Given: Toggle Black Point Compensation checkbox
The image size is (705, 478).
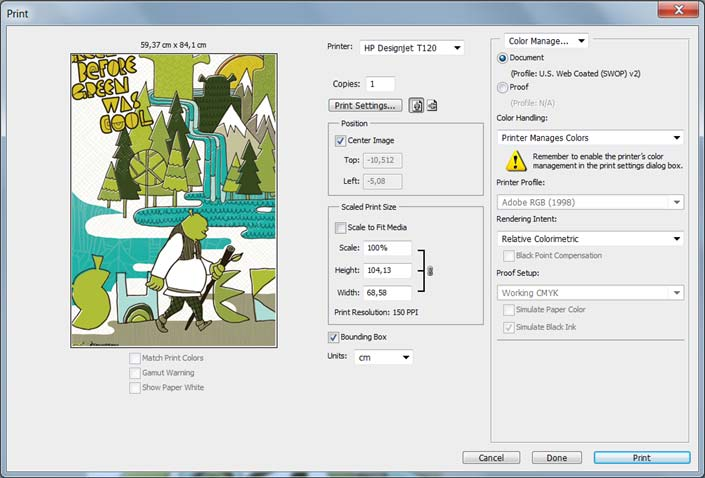Looking at the screenshot, I should coord(509,256).
